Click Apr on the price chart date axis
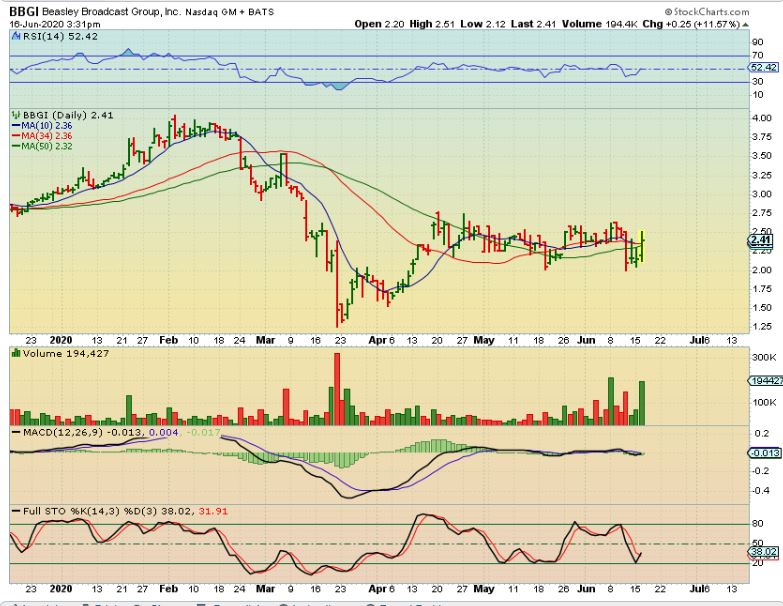The image size is (783, 606). 378,340
